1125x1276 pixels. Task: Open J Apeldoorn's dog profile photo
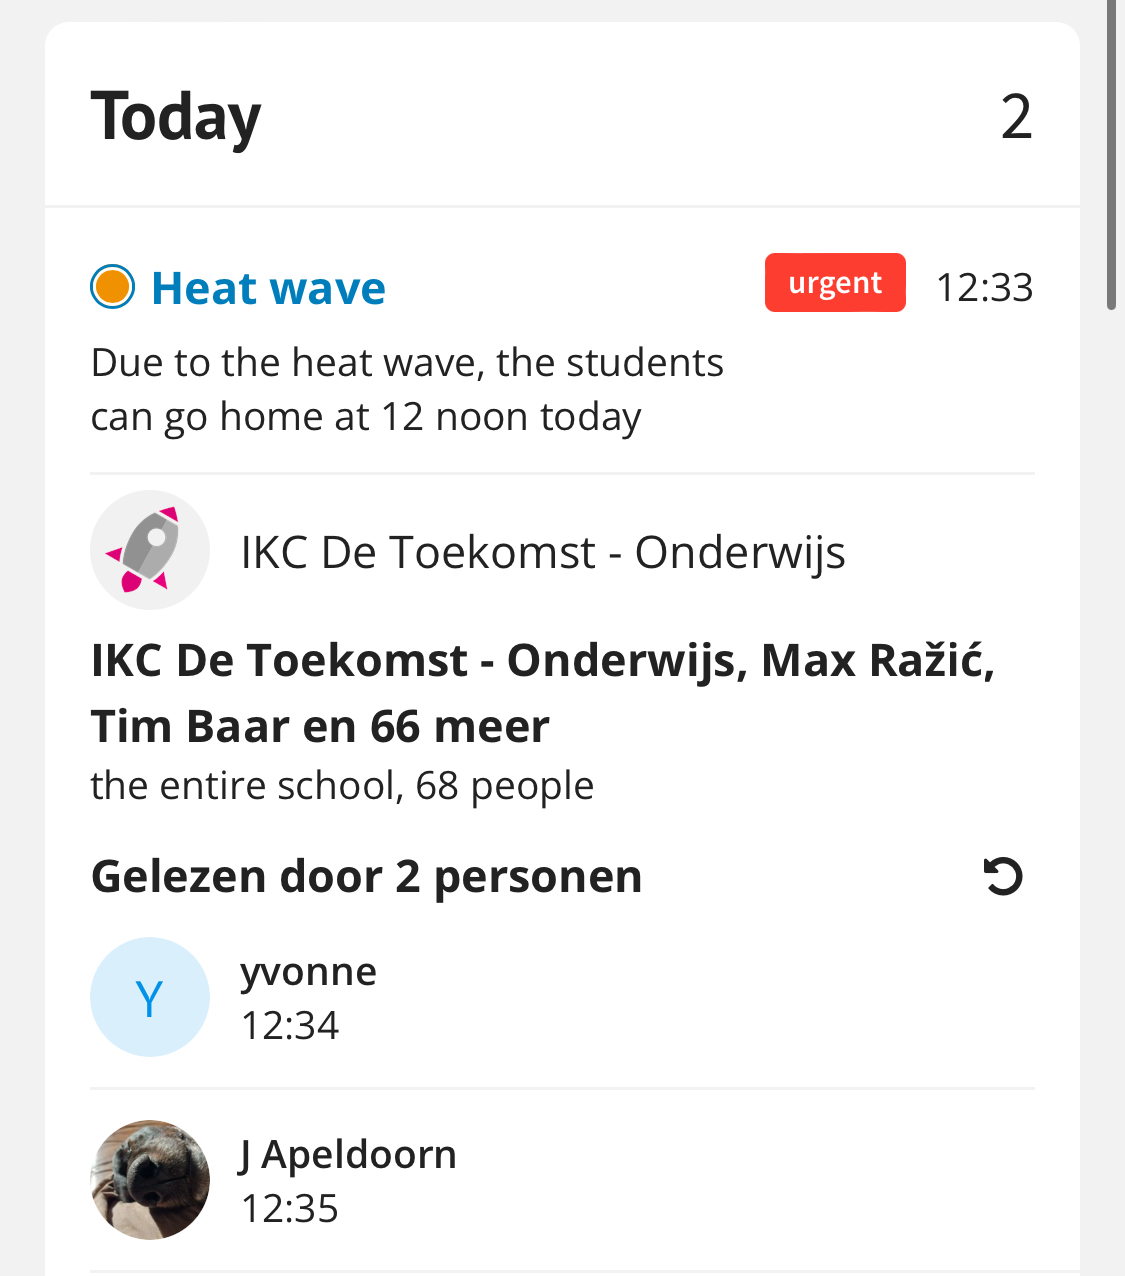point(150,1180)
